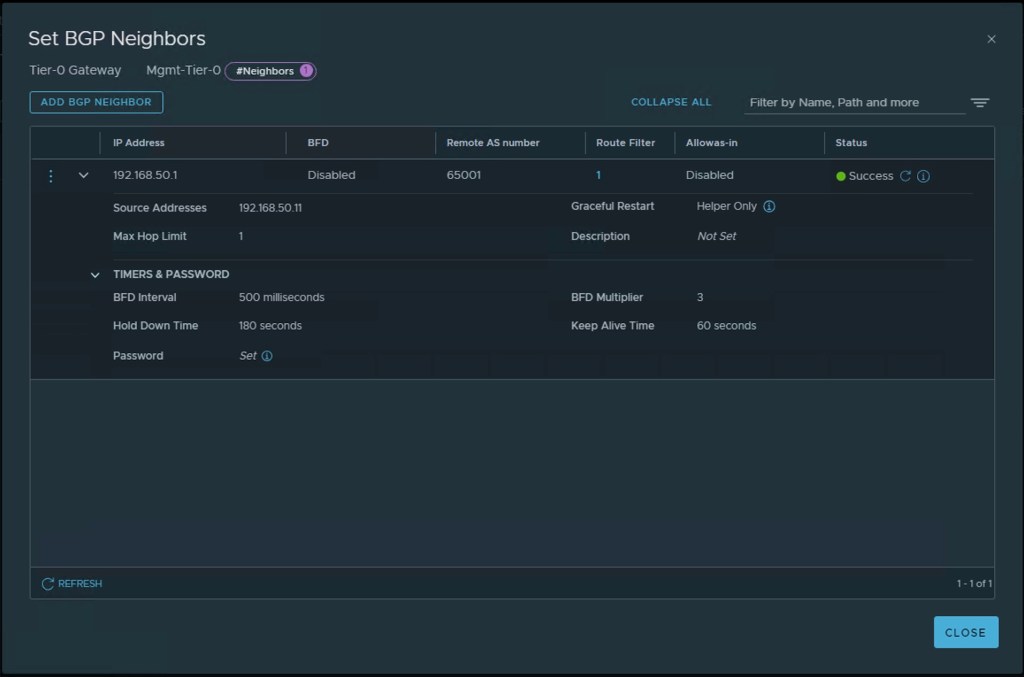Image resolution: width=1024 pixels, height=677 pixels.
Task: Click the refresh icon next to Success status
Action: point(905,176)
